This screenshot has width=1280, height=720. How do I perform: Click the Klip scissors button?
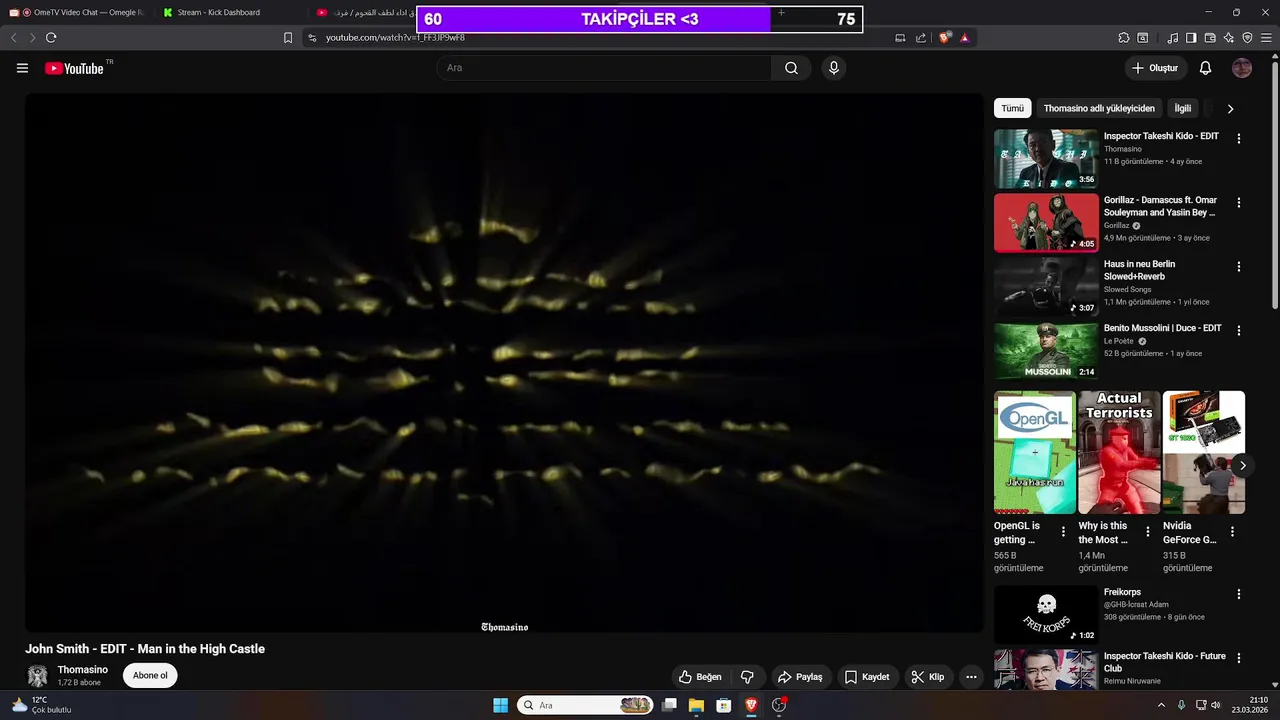(x=927, y=677)
